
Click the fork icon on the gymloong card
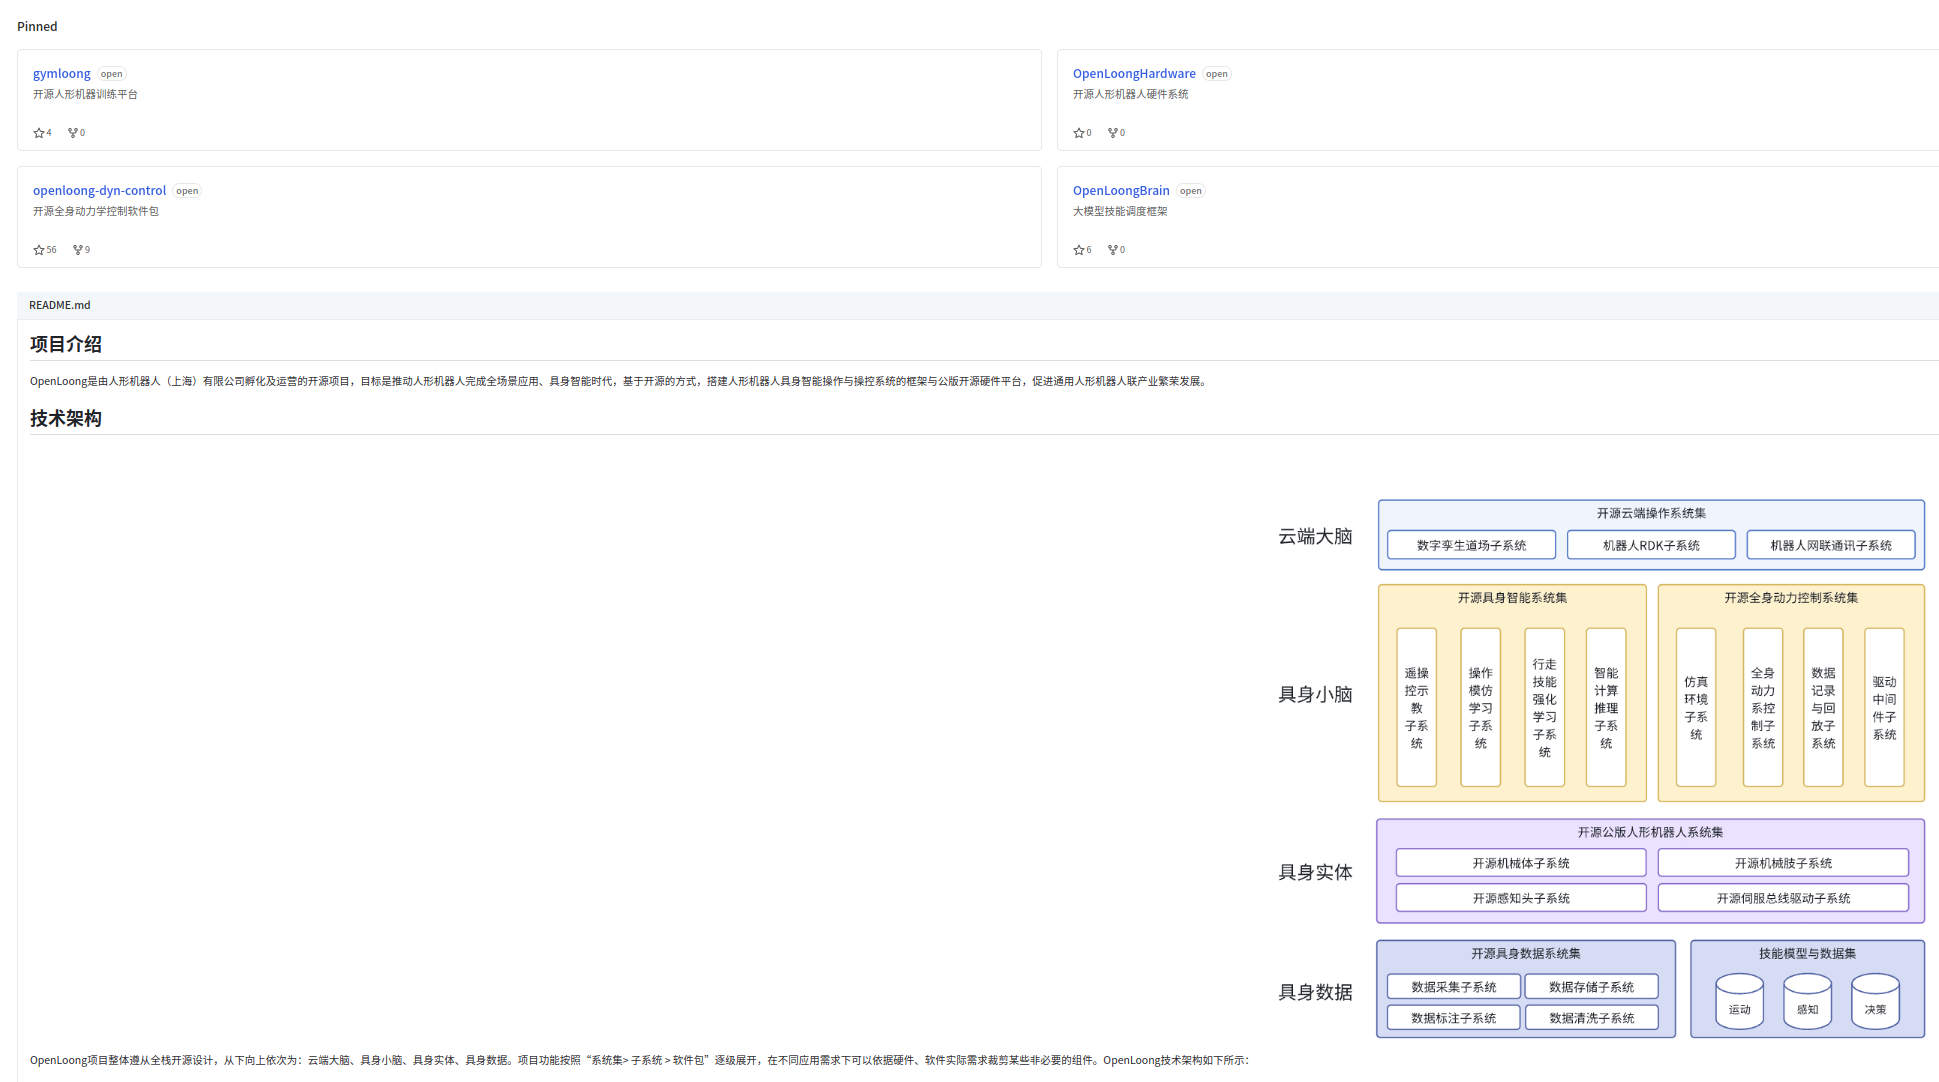pyautogui.click(x=73, y=133)
